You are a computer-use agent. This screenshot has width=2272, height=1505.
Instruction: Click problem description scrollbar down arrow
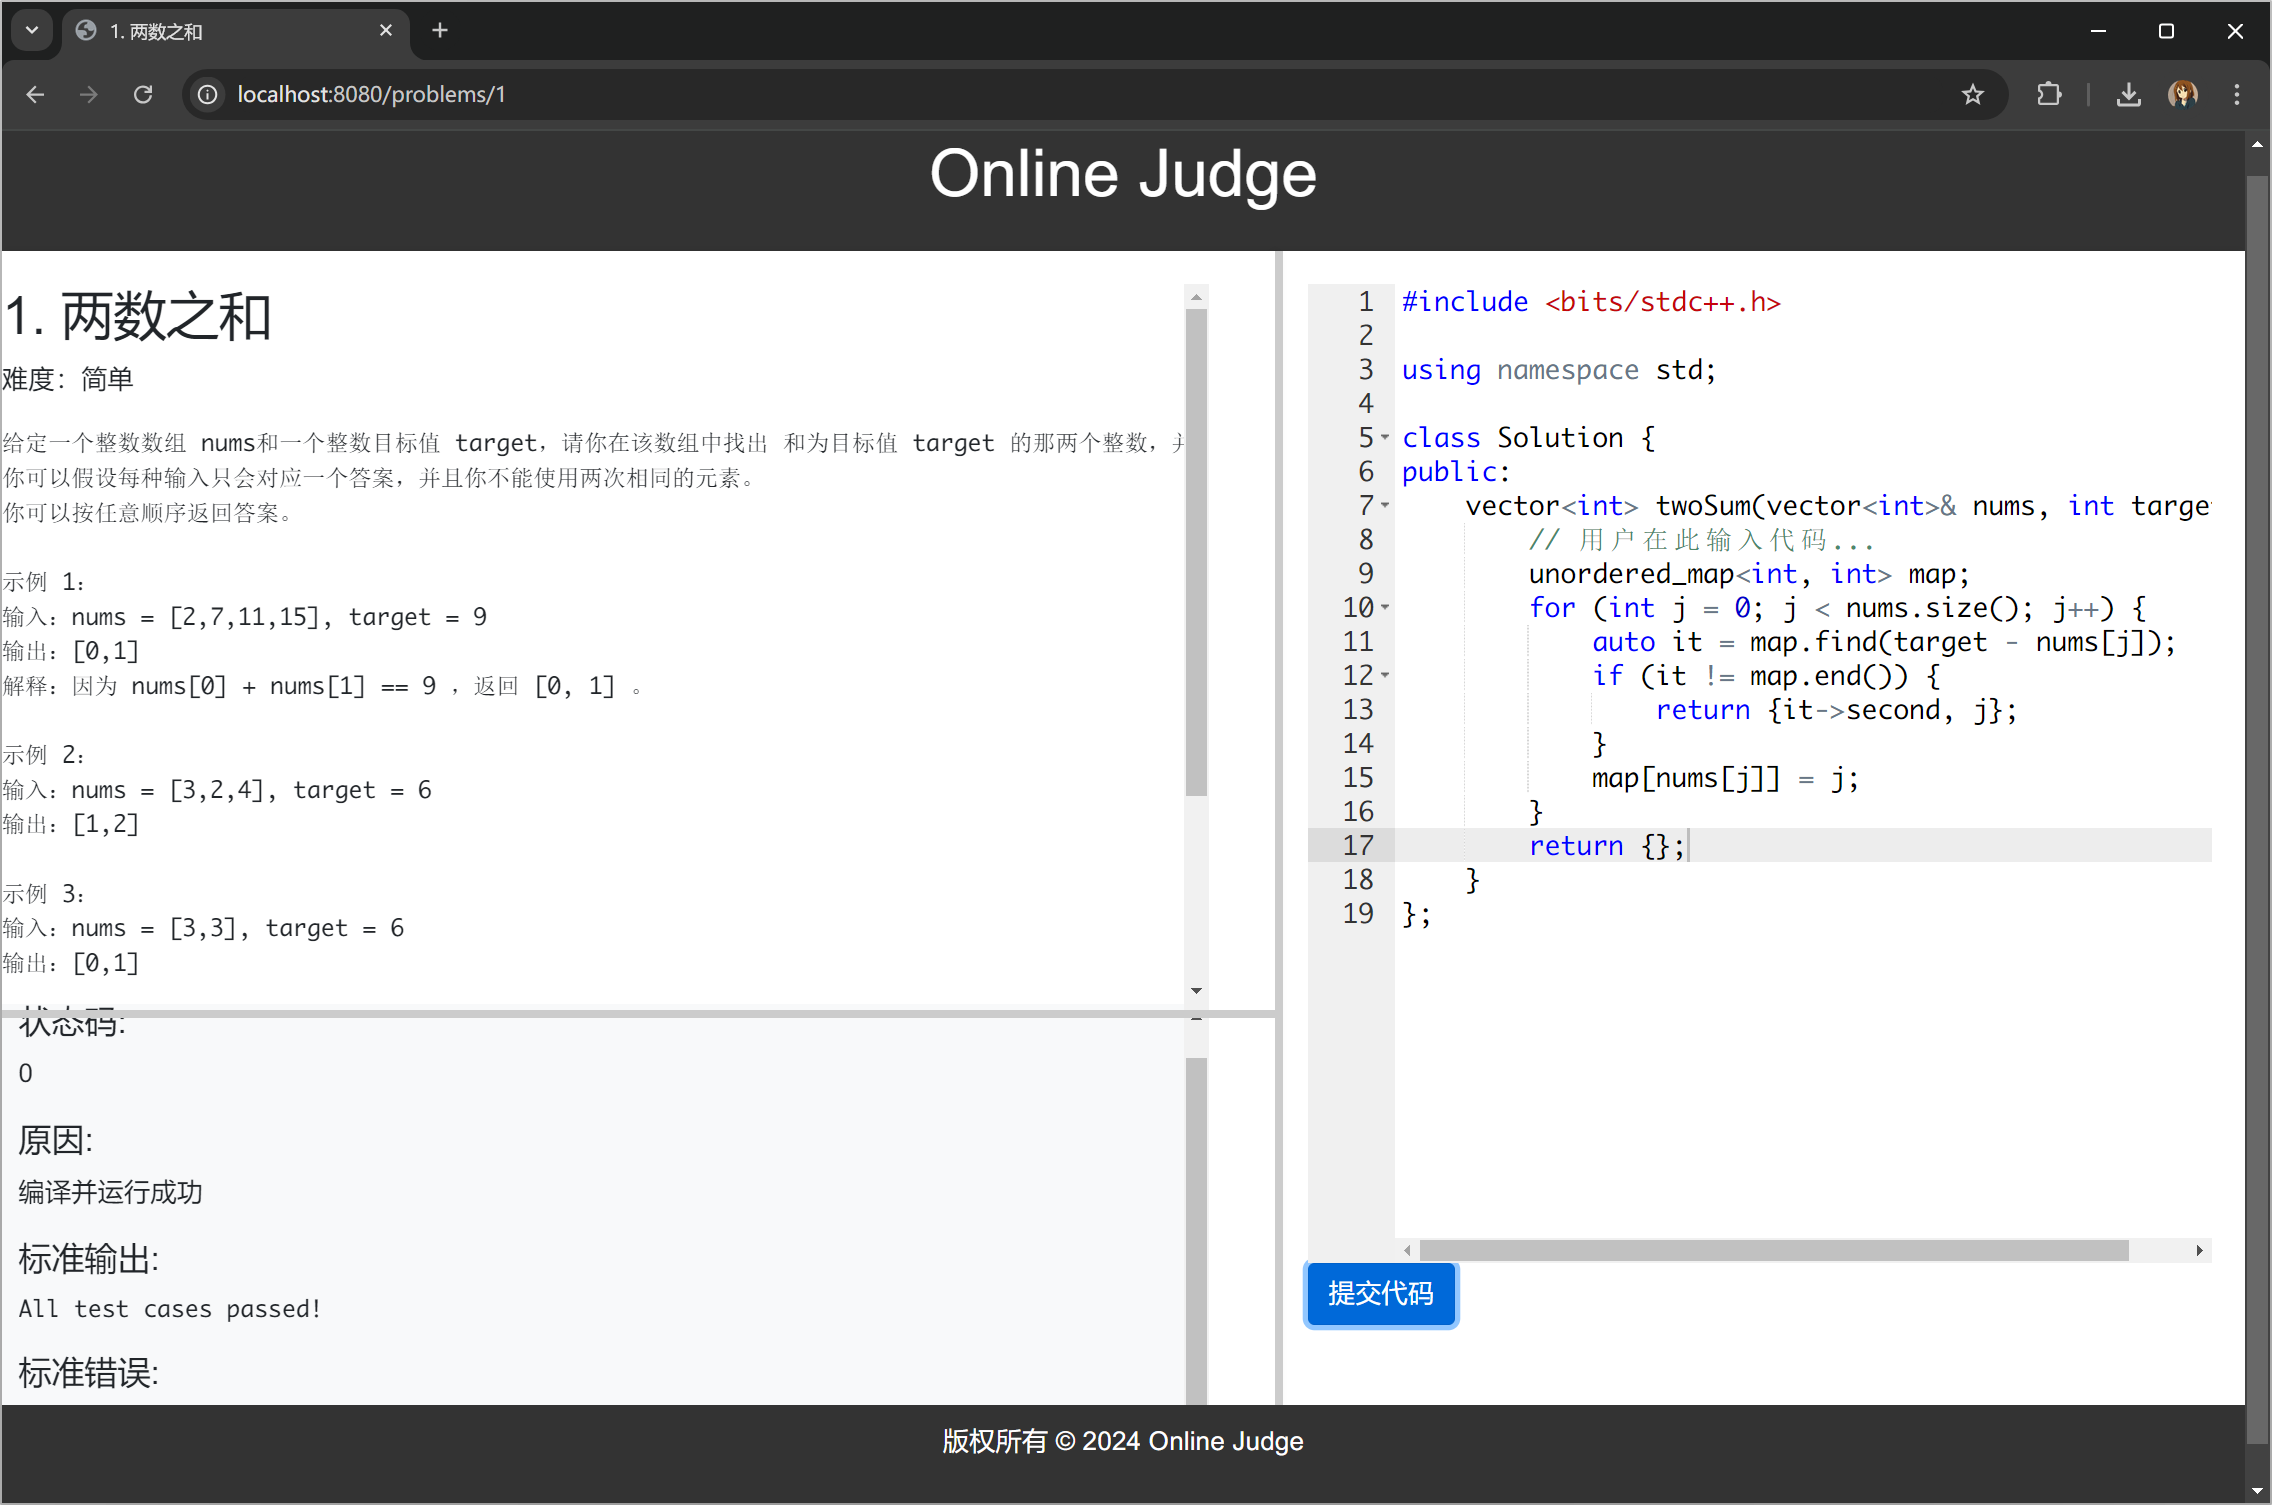(1196, 991)
